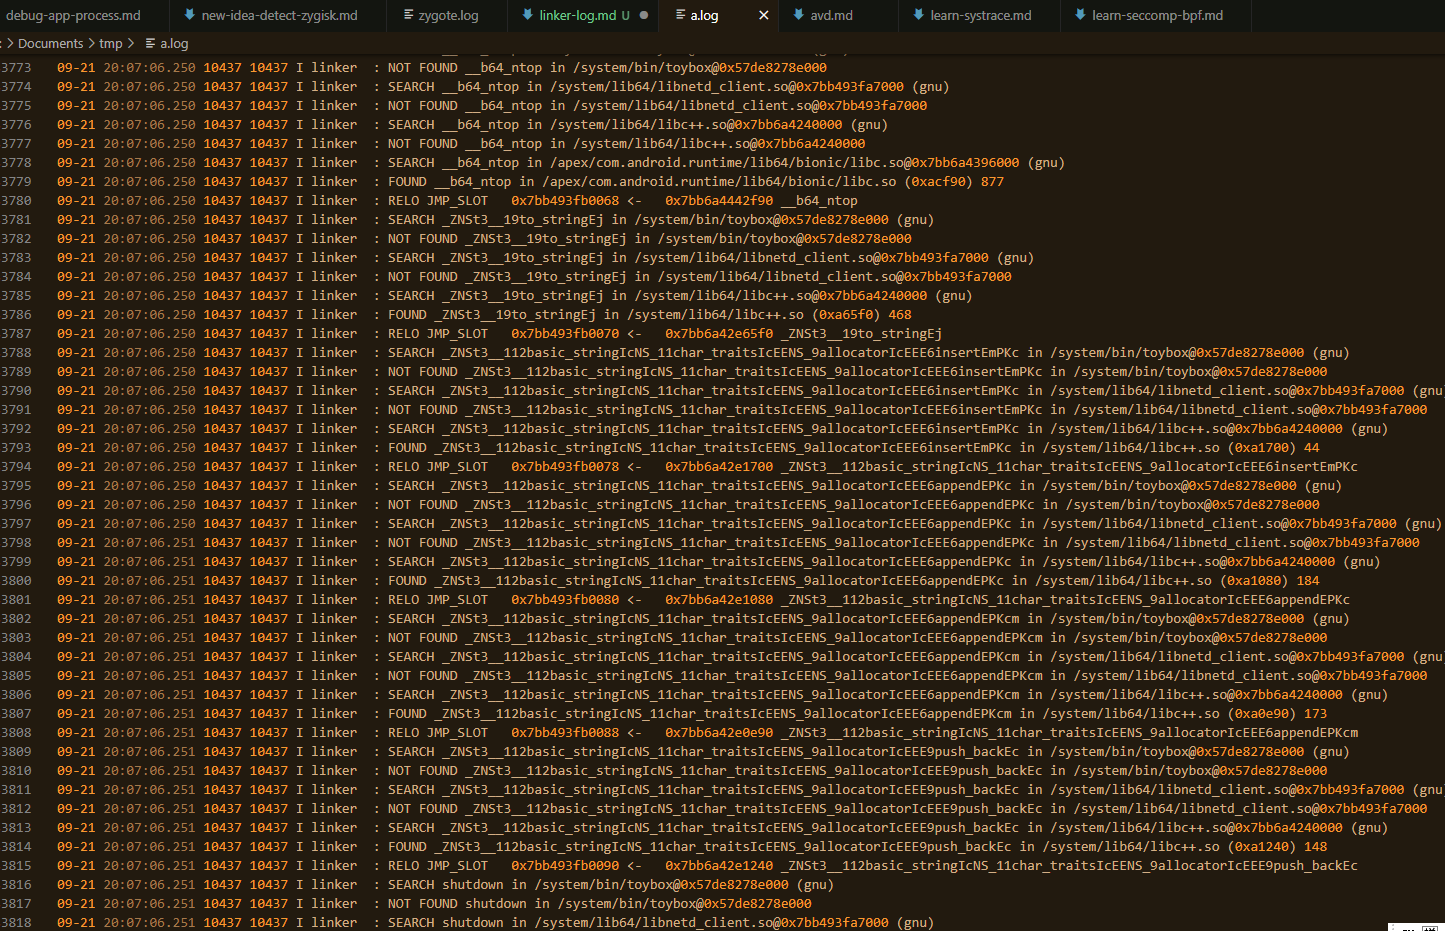Close the a.log editor tab
This screenshot has height=931, width=1445.
coord(764,15)
